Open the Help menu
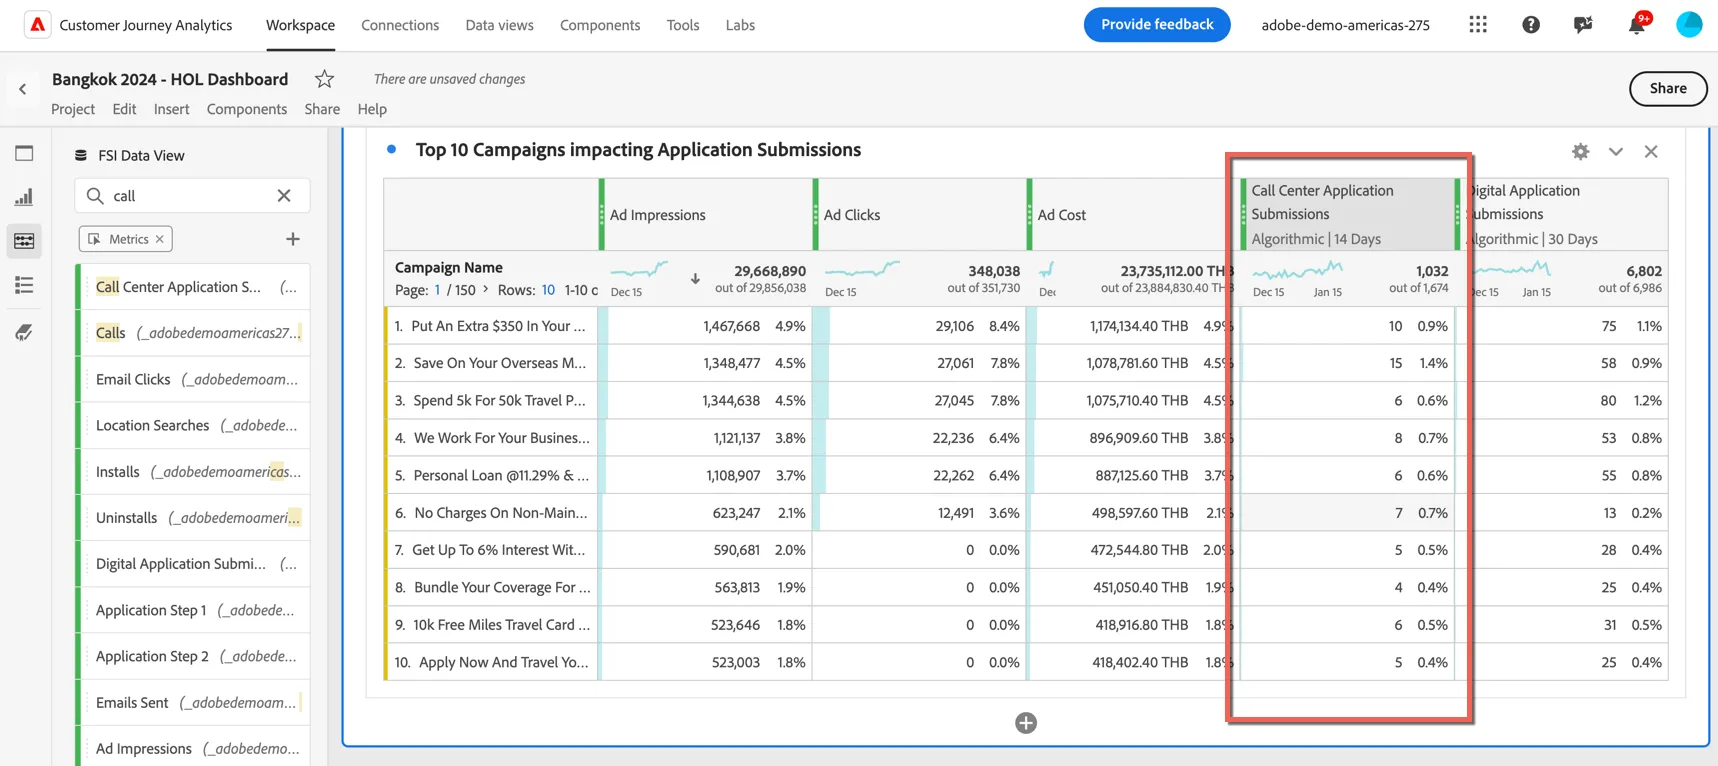 (372, 109)
